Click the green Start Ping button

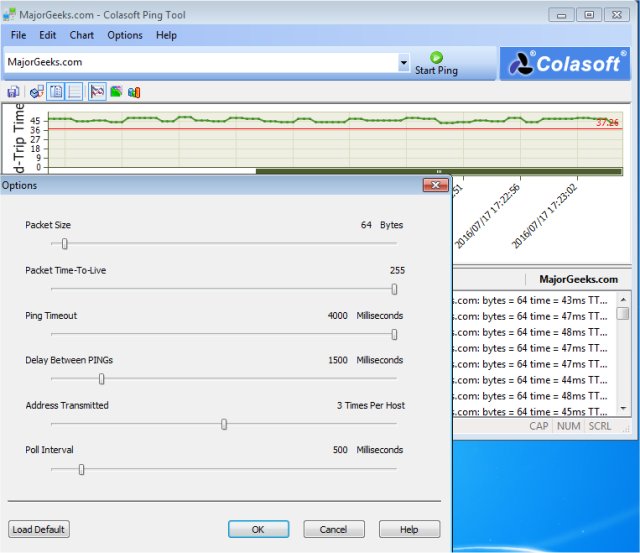436,64
